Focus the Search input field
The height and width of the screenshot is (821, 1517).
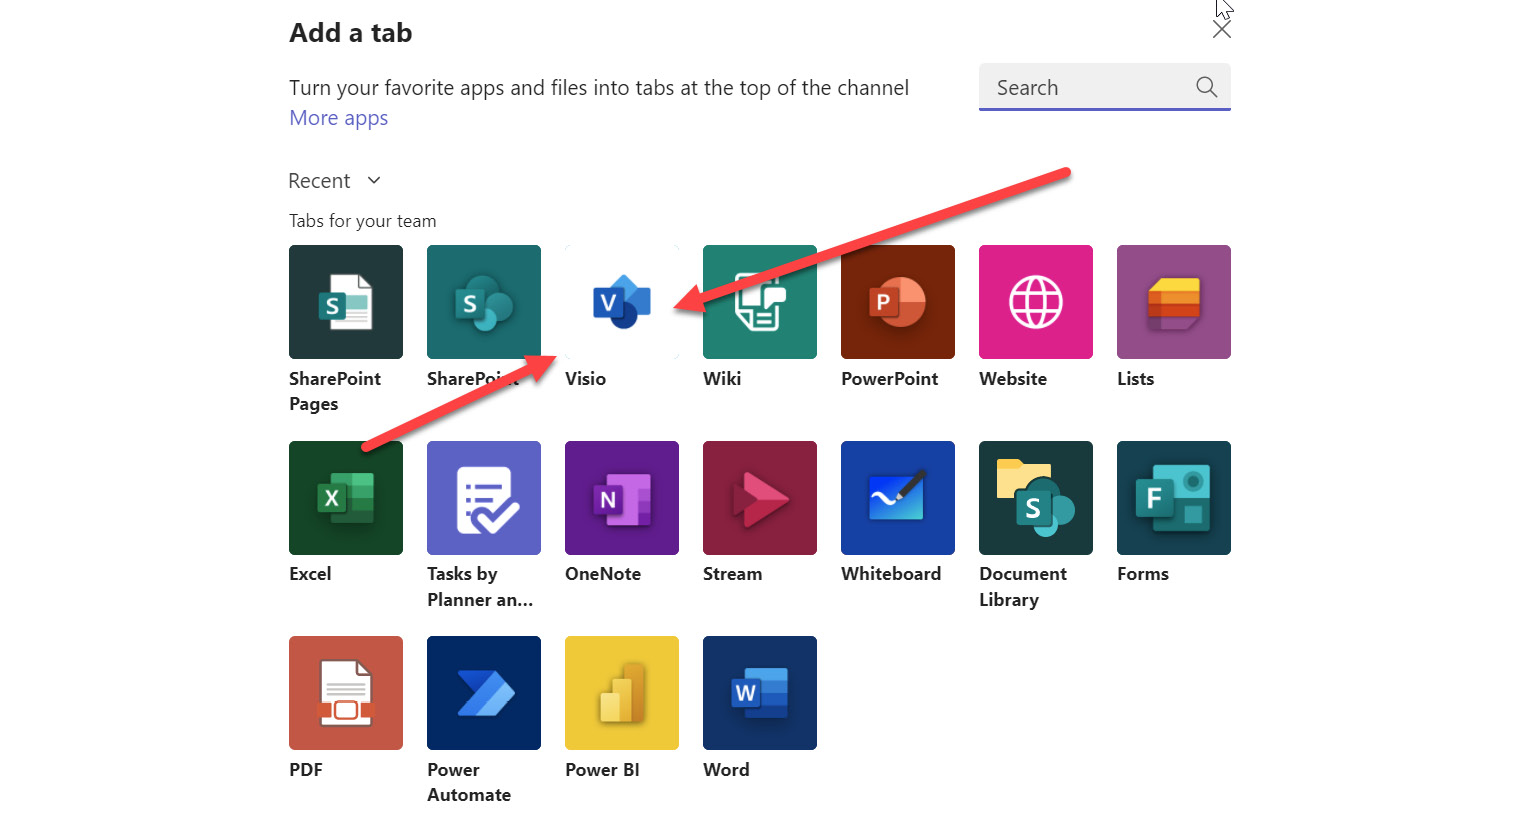tap(1105, 87)
